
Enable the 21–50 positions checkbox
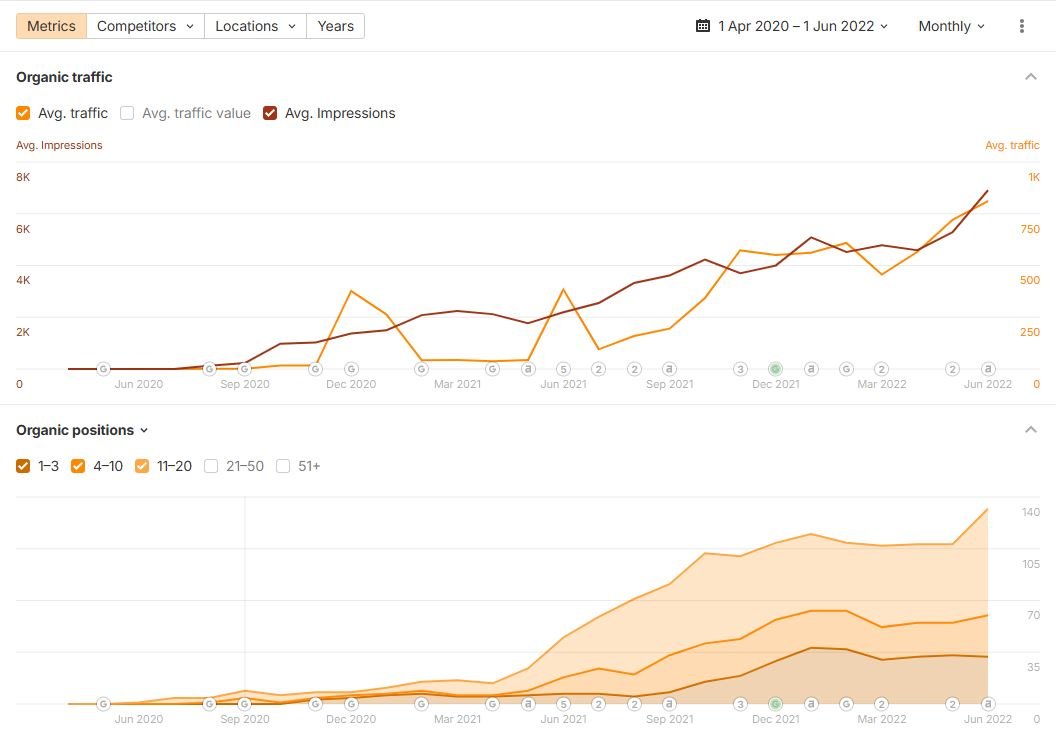click(x=211, y=466)
